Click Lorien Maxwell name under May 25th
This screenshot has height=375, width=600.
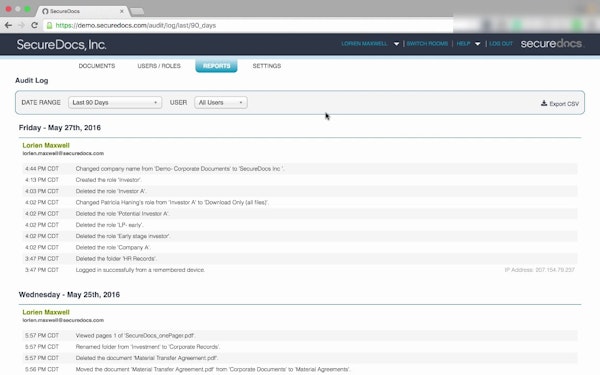tap(46, 312)
